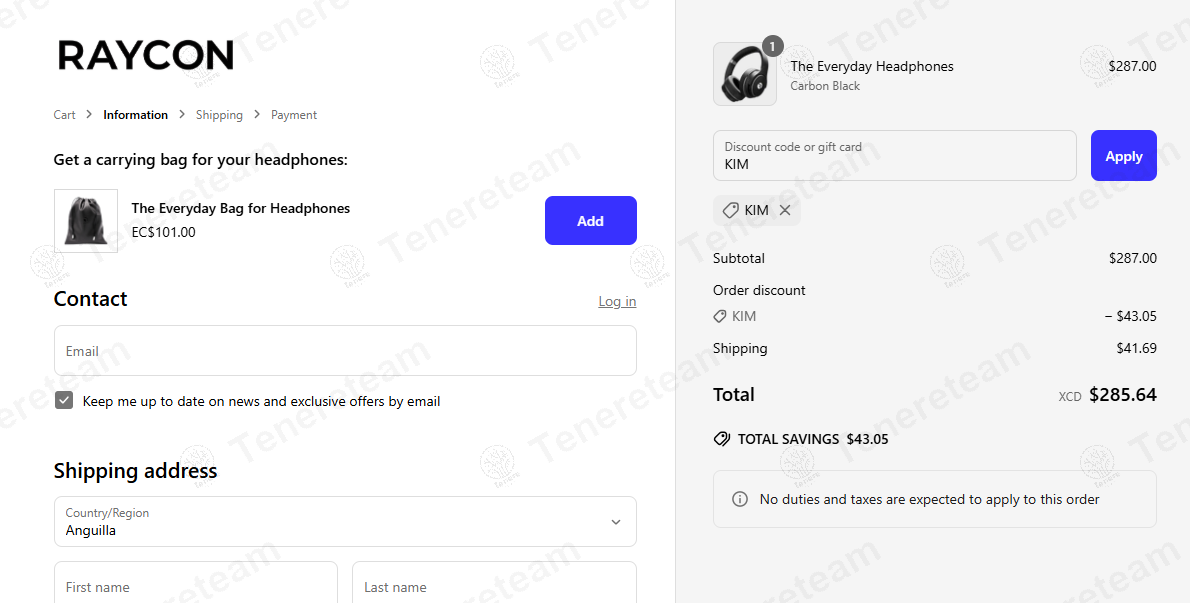Viewport: 1190px width, 603px height.
Task: Click the Information breadcrumb step
Action: coord(135,115)
